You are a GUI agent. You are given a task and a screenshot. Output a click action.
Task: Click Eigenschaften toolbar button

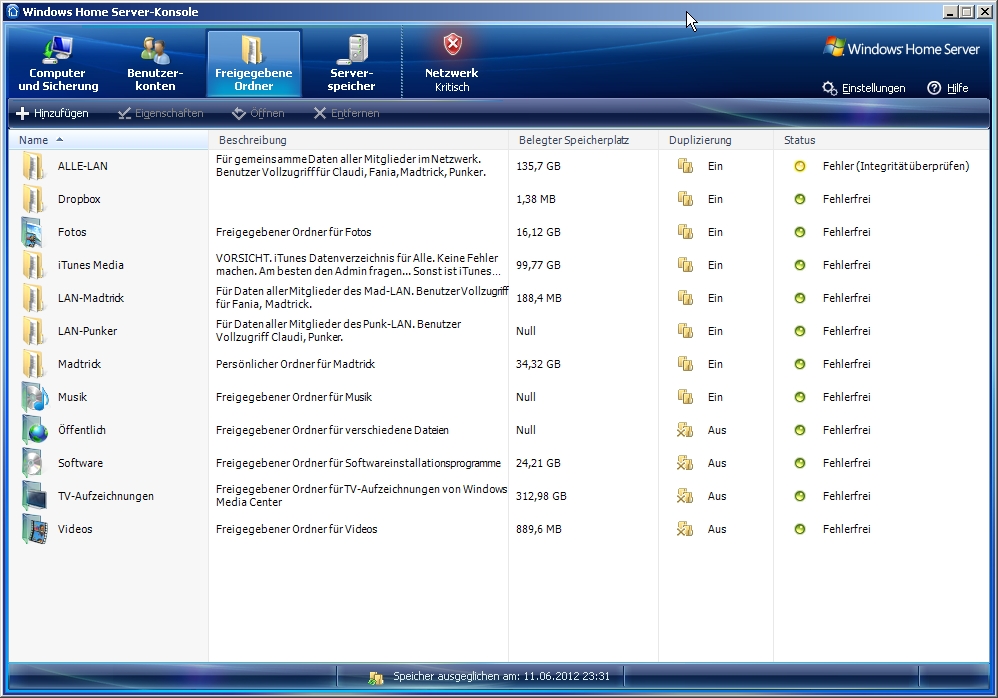(161, 113)
